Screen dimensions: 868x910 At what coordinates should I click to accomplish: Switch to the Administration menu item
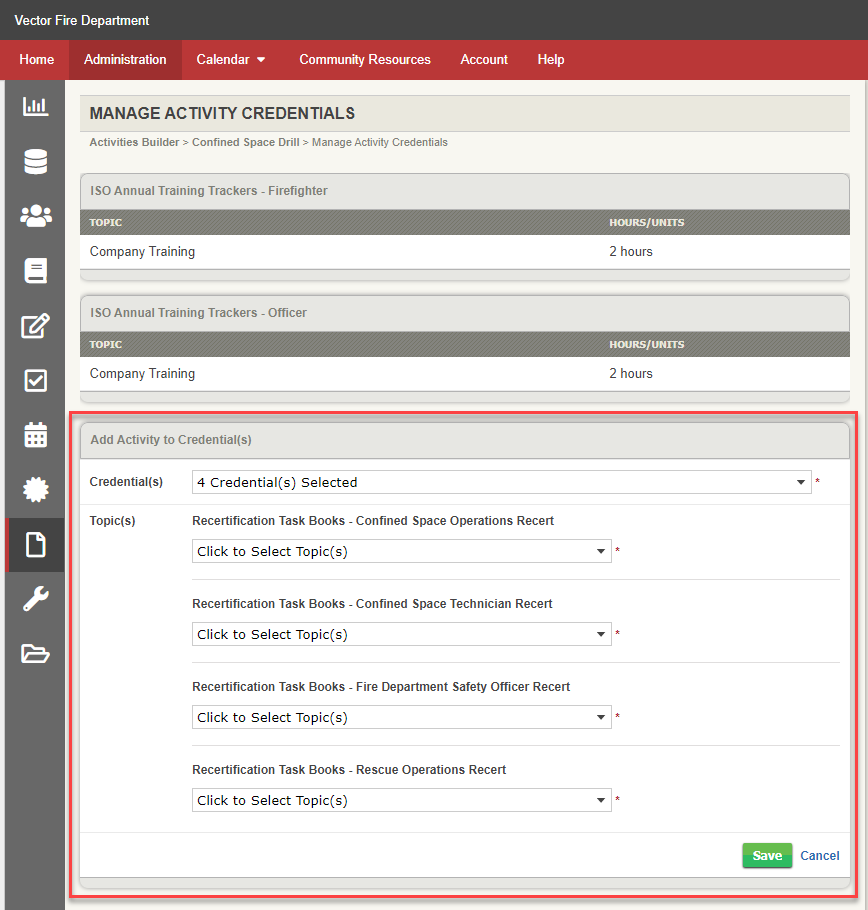pos(124,59)
